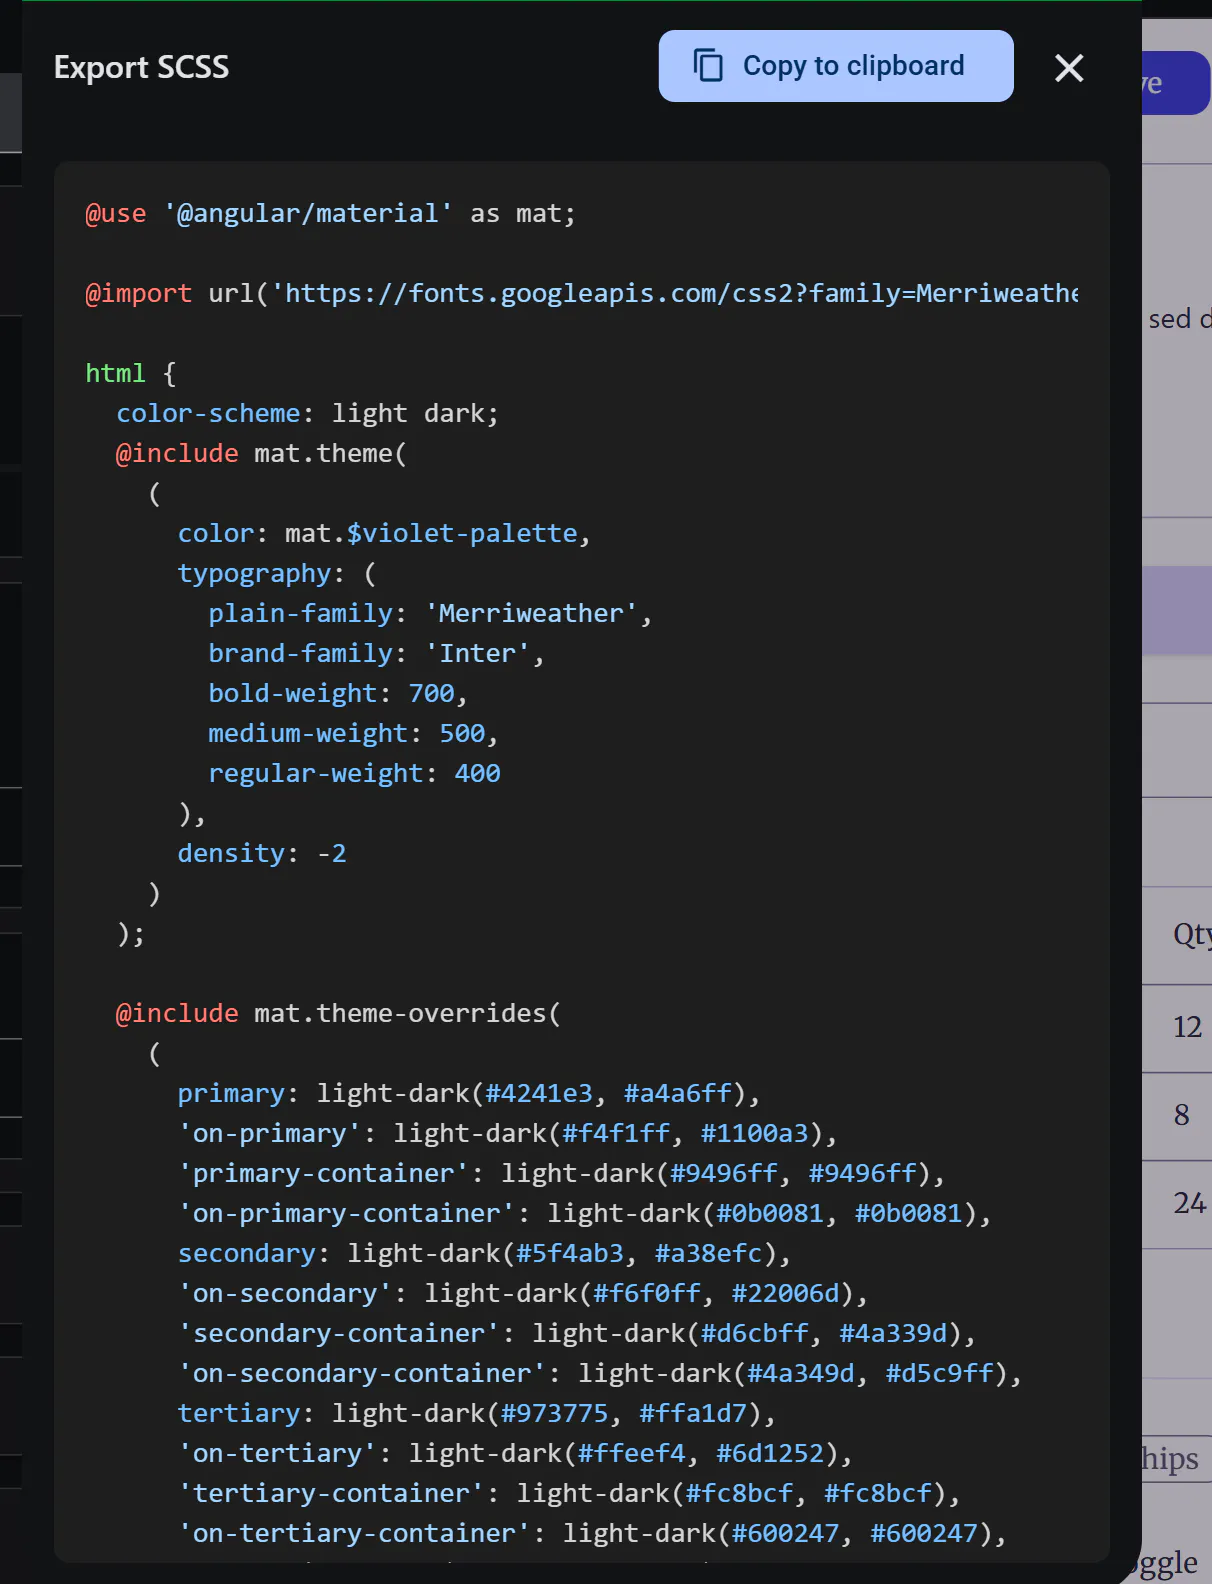Viewport: 1212px width, 1584px height.
Task: Click the Copy to clipboard button
Action: click(x=836, y=66)
